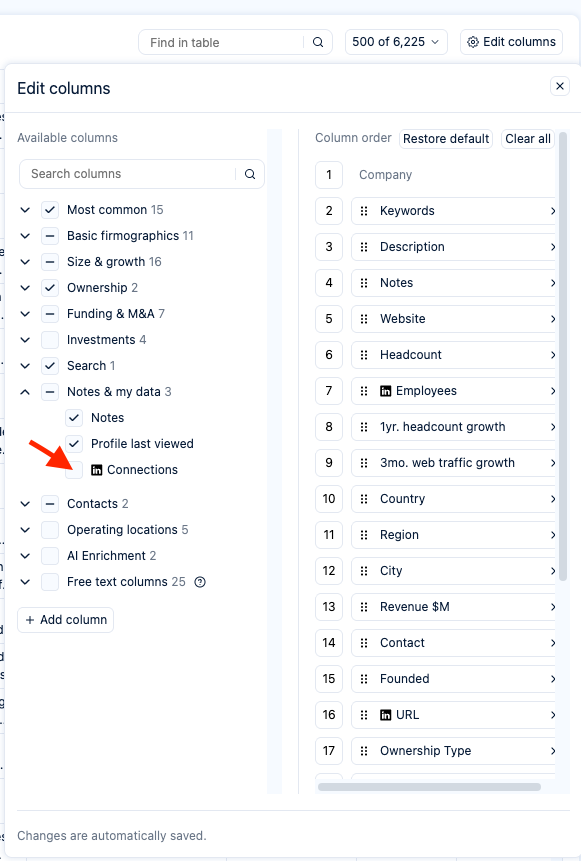The width and height of the screenshot is (581, 861).
Task: Click the plus icon on Add column
Action: 30,620
